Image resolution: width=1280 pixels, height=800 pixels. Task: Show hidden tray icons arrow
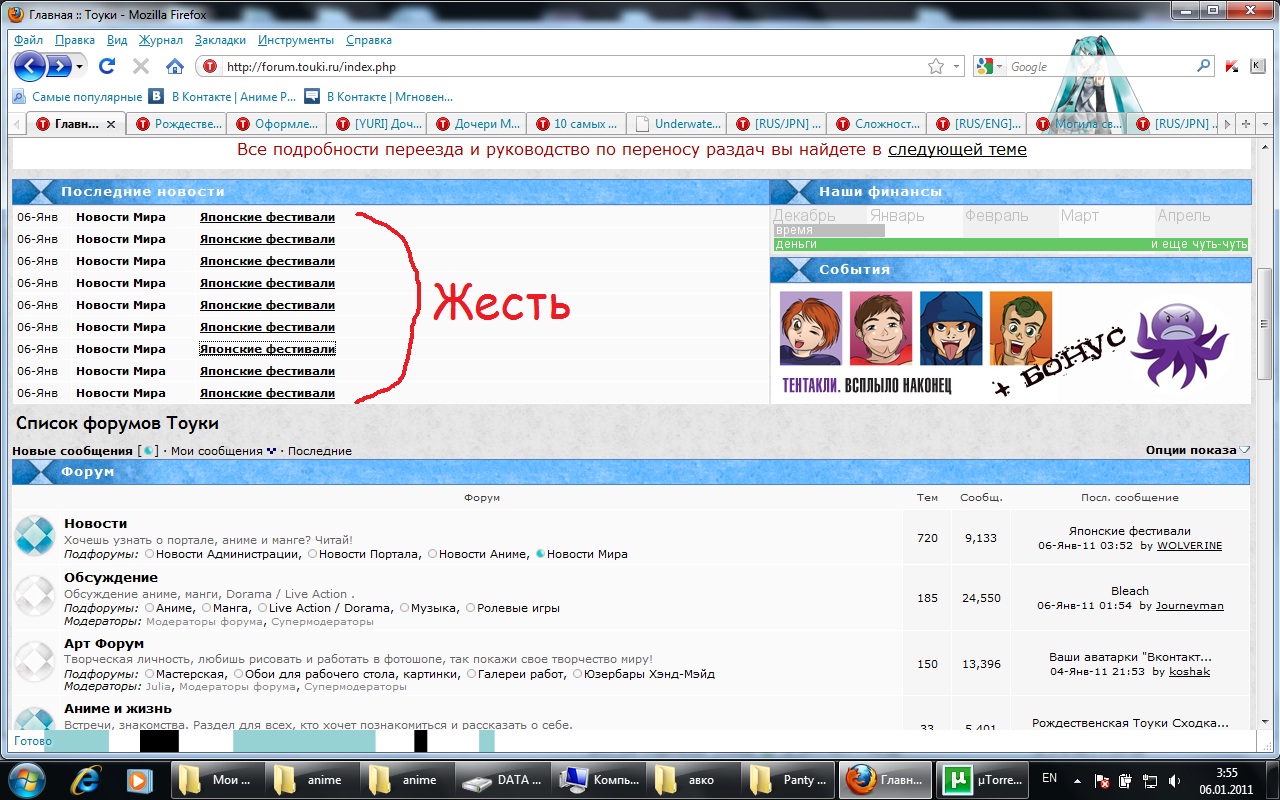click(1079, 780)
